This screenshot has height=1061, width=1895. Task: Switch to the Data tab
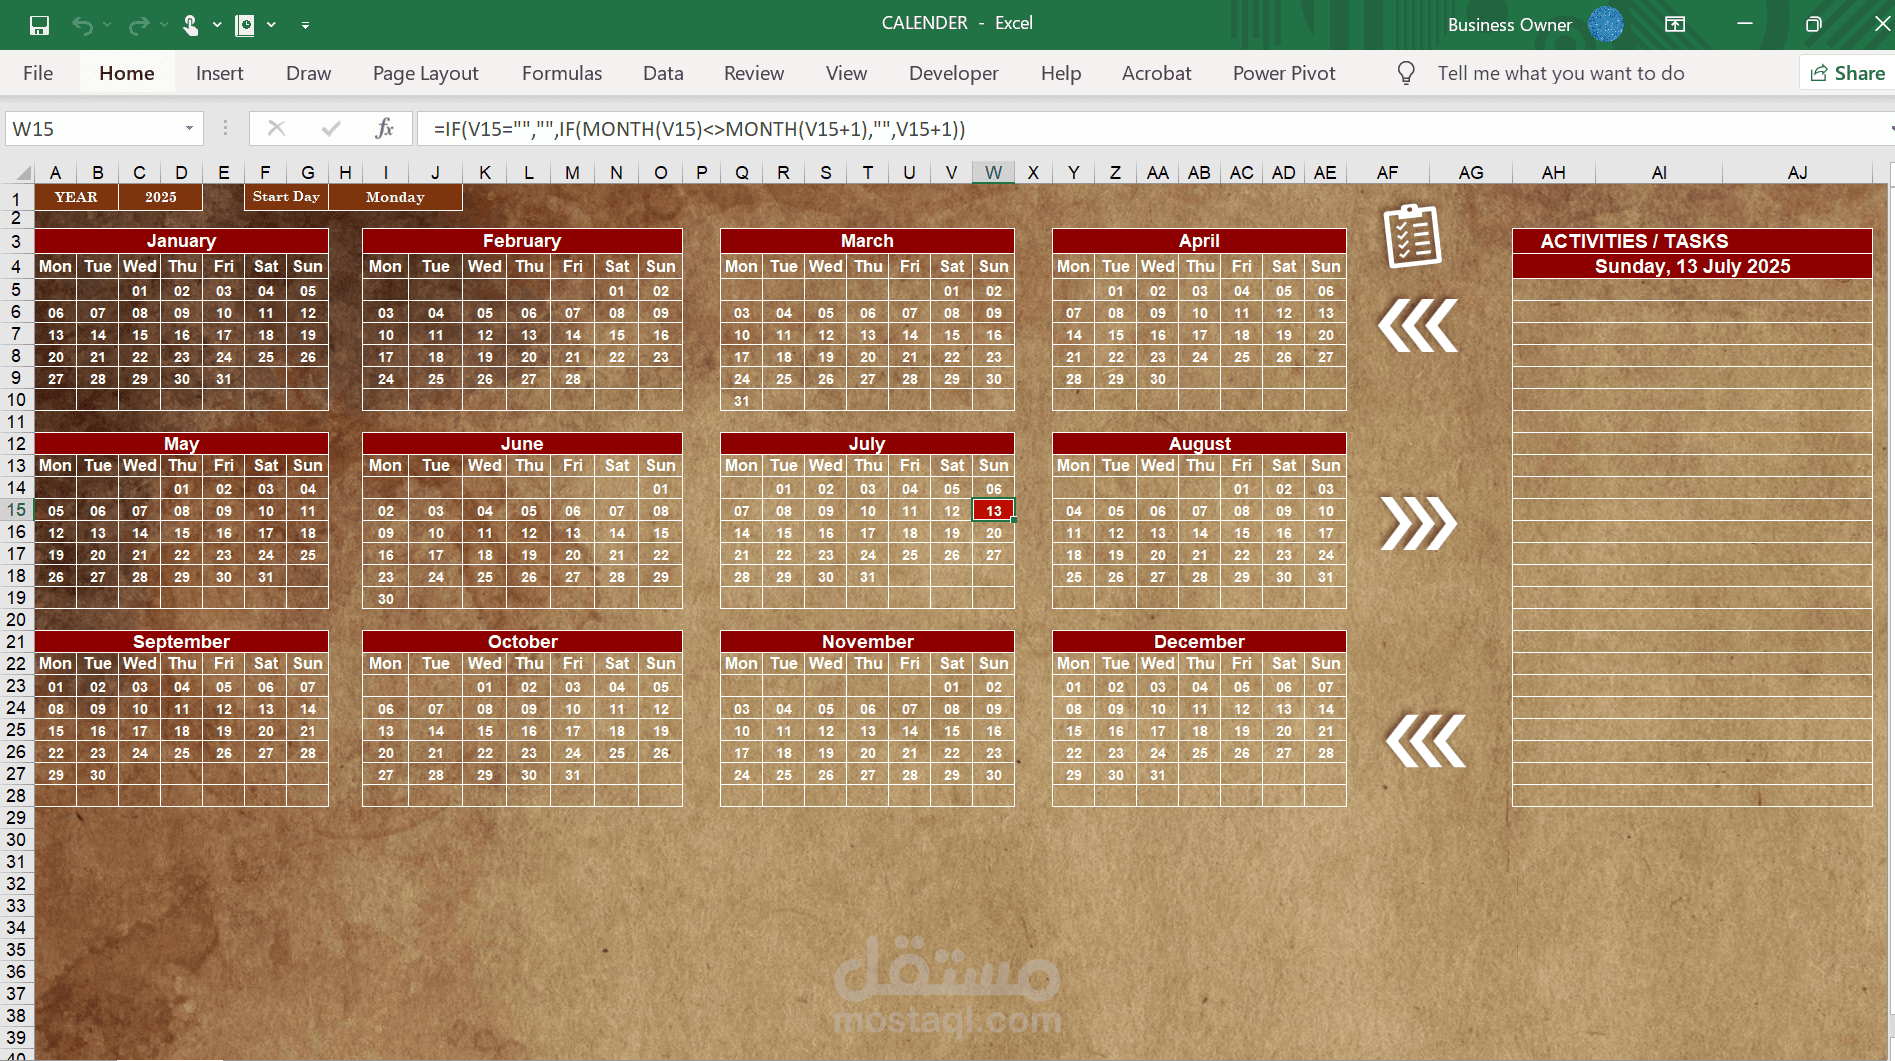pos(663,73)
